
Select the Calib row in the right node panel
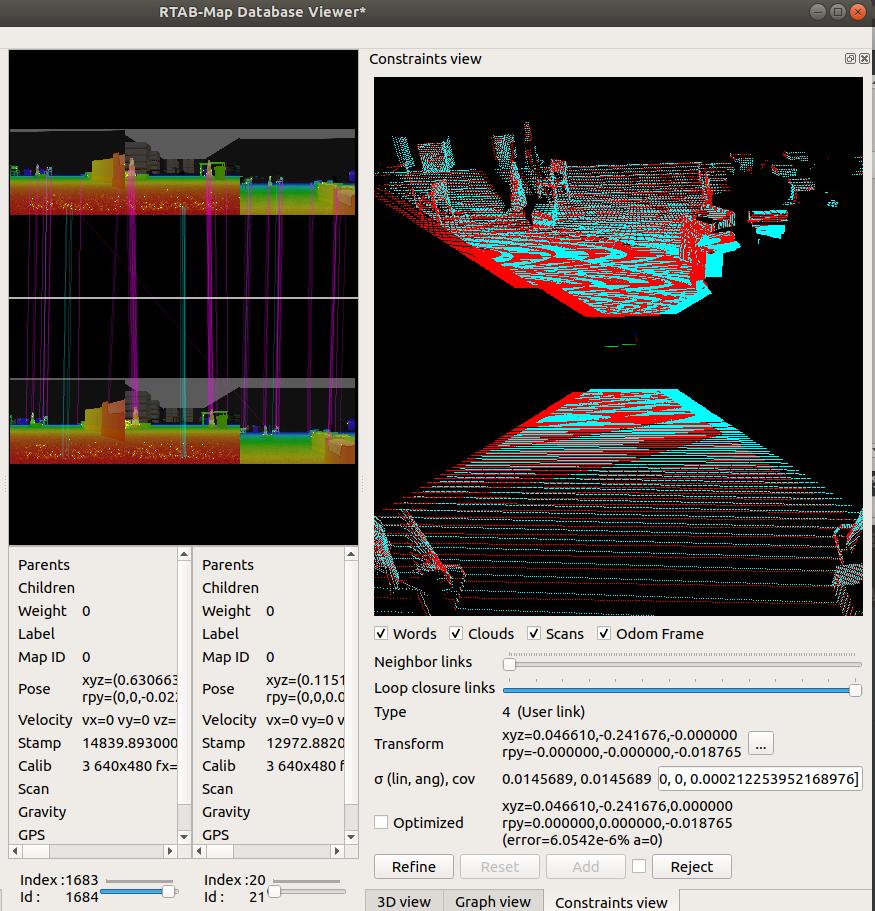point(219,766)
